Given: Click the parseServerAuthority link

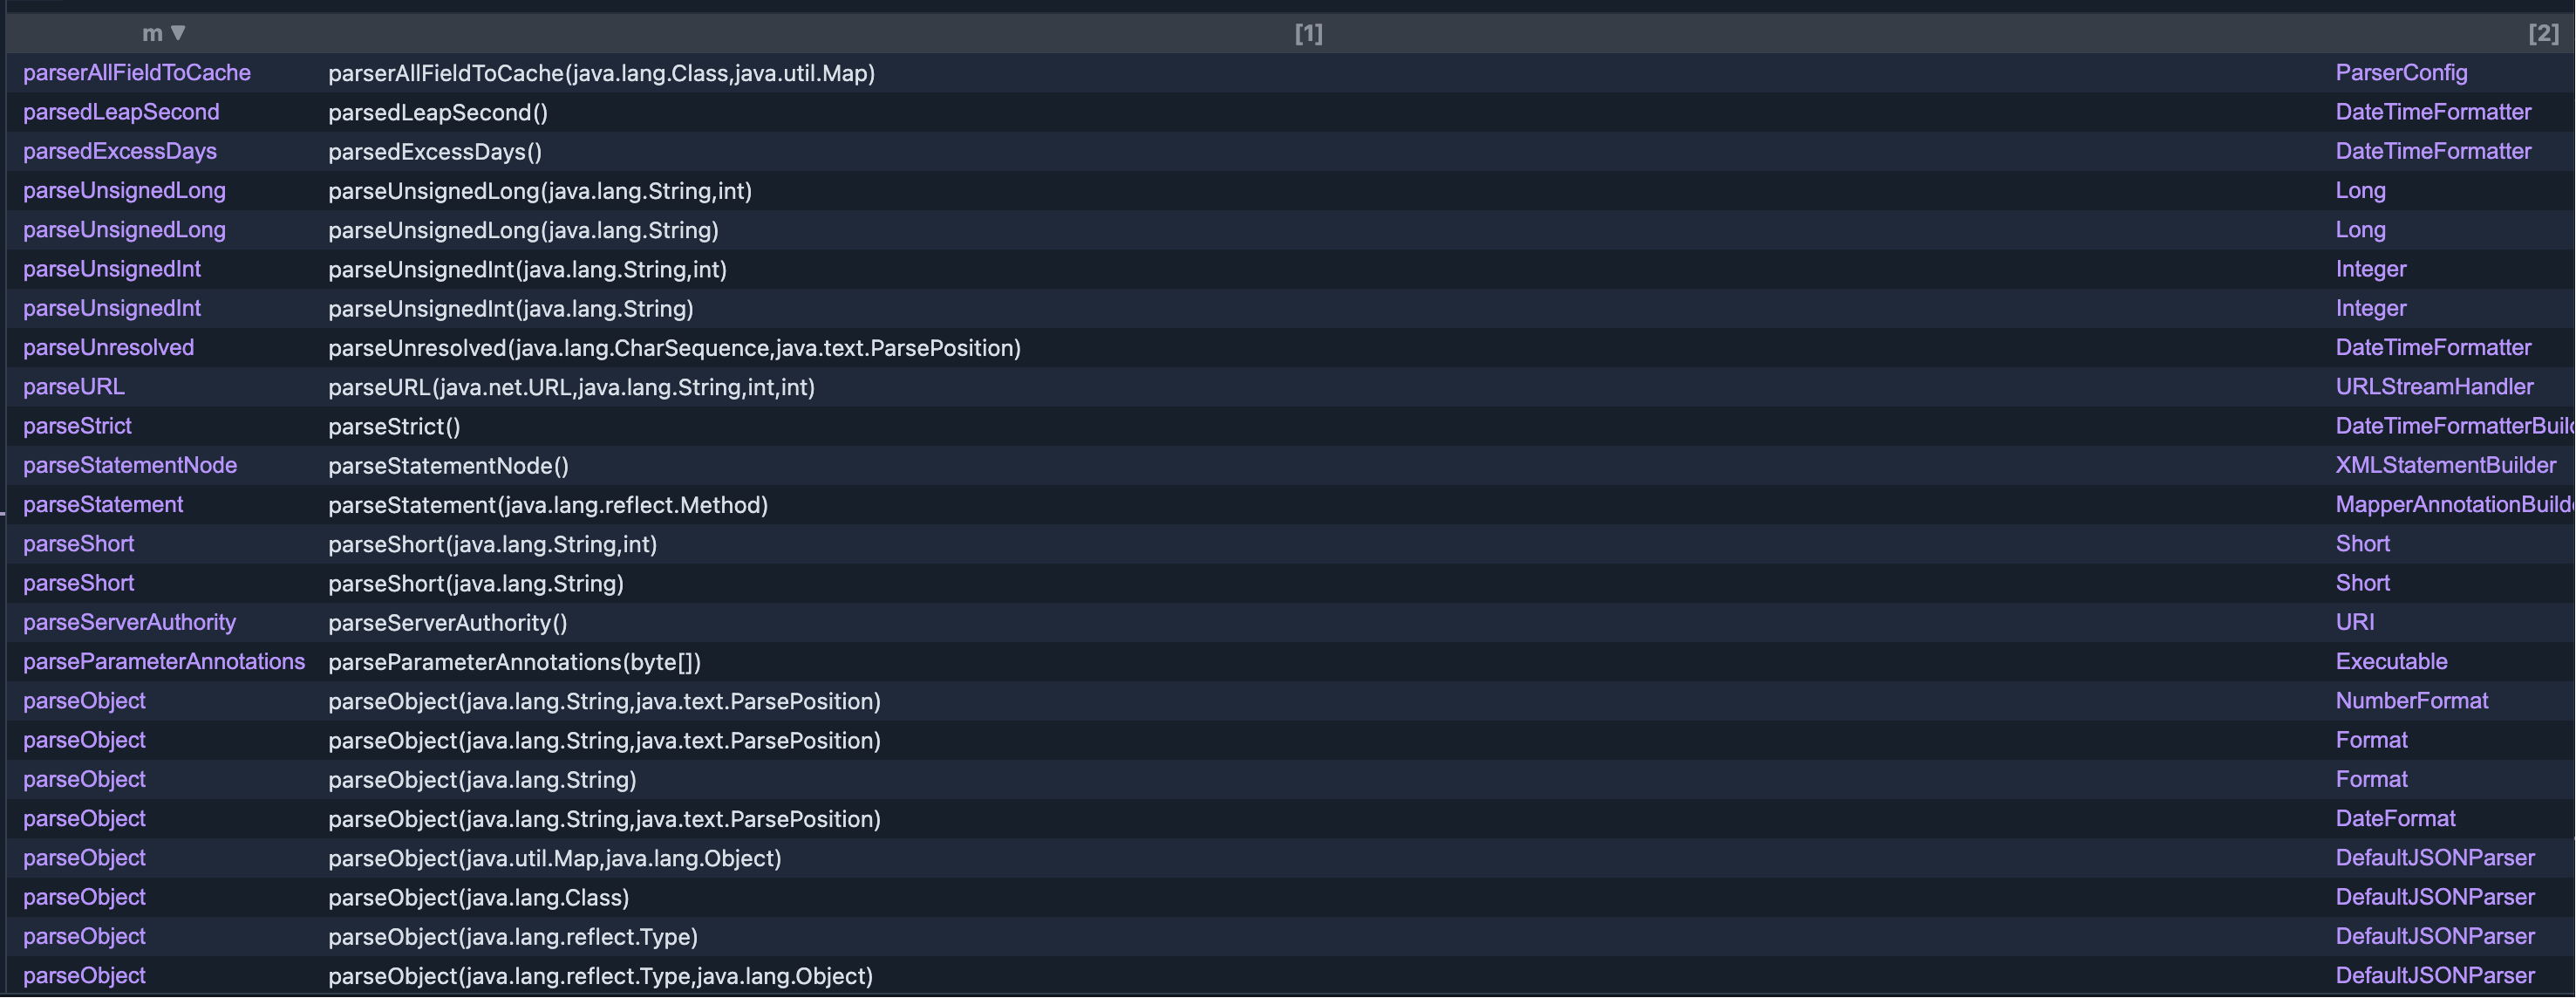Looking at the screenshot, I should [130, 622].
